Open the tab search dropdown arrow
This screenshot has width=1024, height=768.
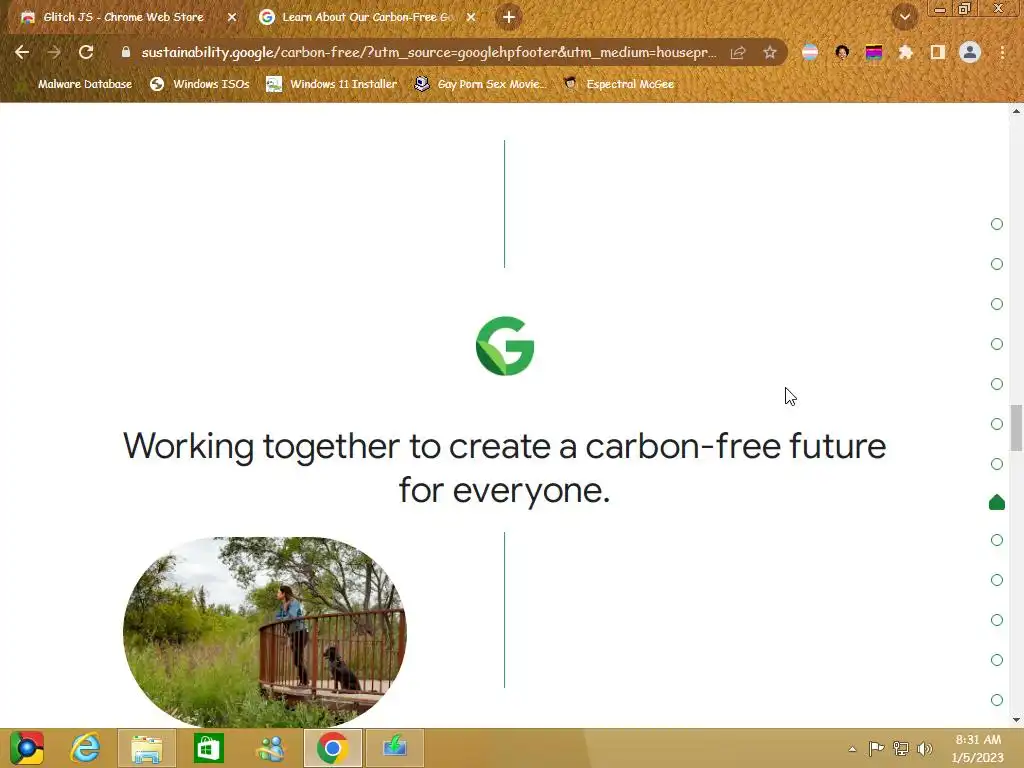click(x=904, y=17)
